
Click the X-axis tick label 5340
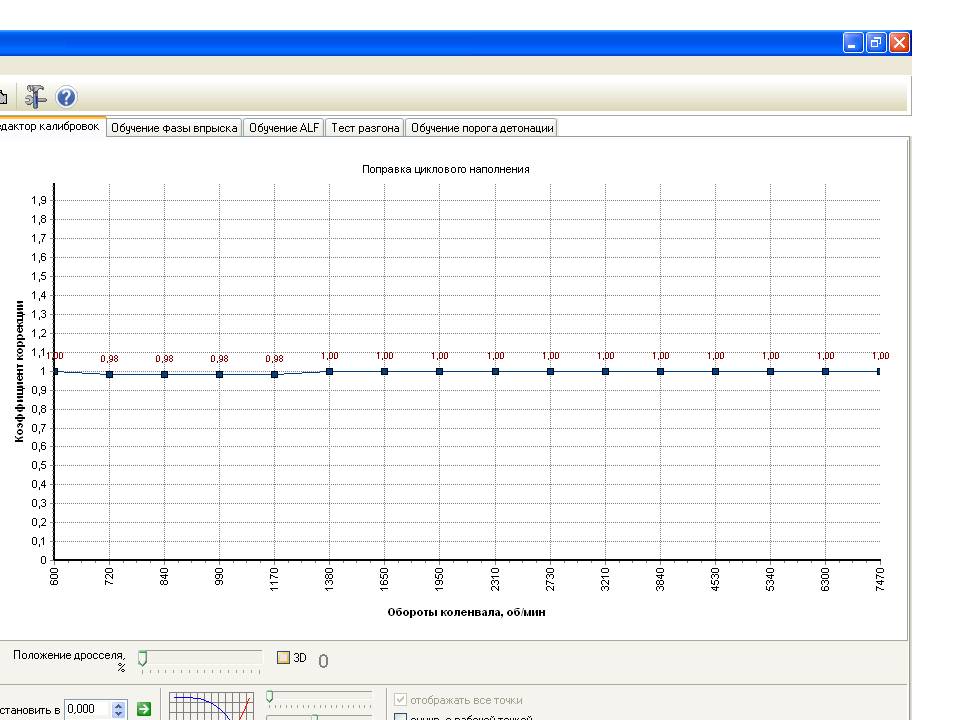[771, 579]
